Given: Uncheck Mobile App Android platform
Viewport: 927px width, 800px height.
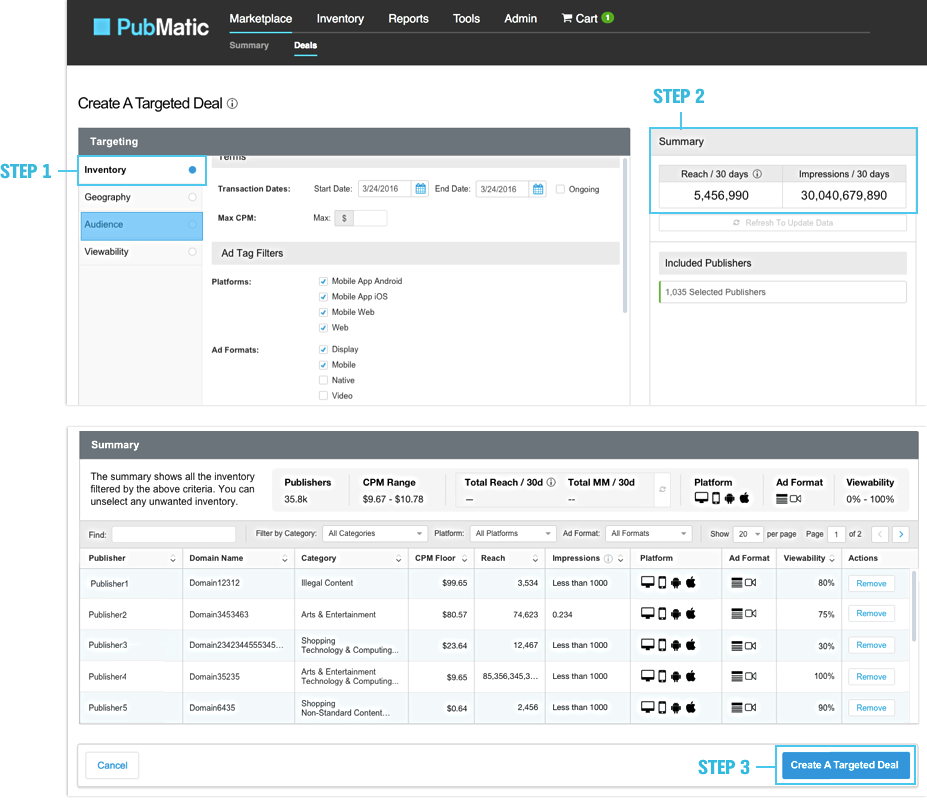Looking at the screenshot, I should pos(323,282).
